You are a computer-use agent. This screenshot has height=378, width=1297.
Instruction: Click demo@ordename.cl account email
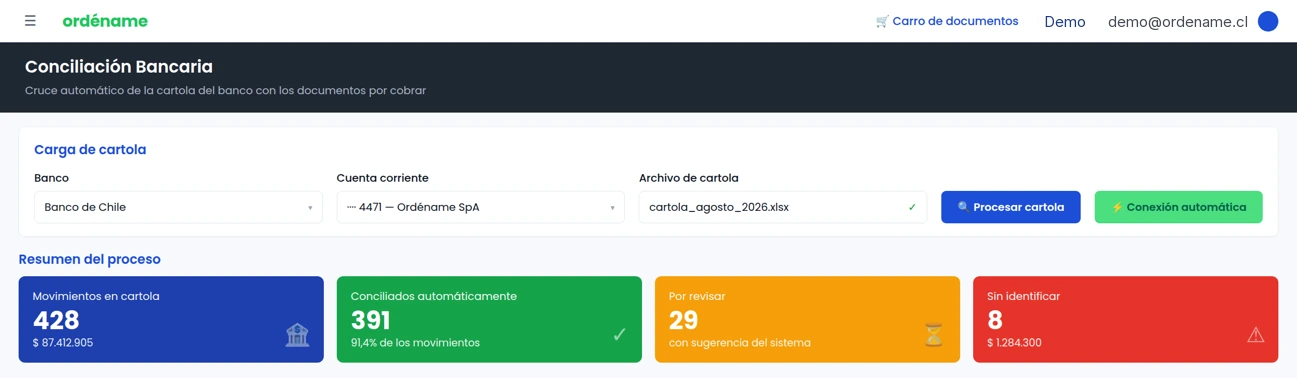pos(1178,21)
